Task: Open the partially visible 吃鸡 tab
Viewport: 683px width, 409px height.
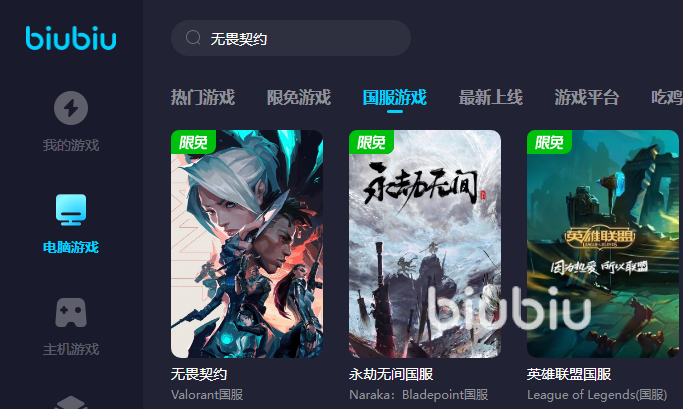Action: coord(667,97)
